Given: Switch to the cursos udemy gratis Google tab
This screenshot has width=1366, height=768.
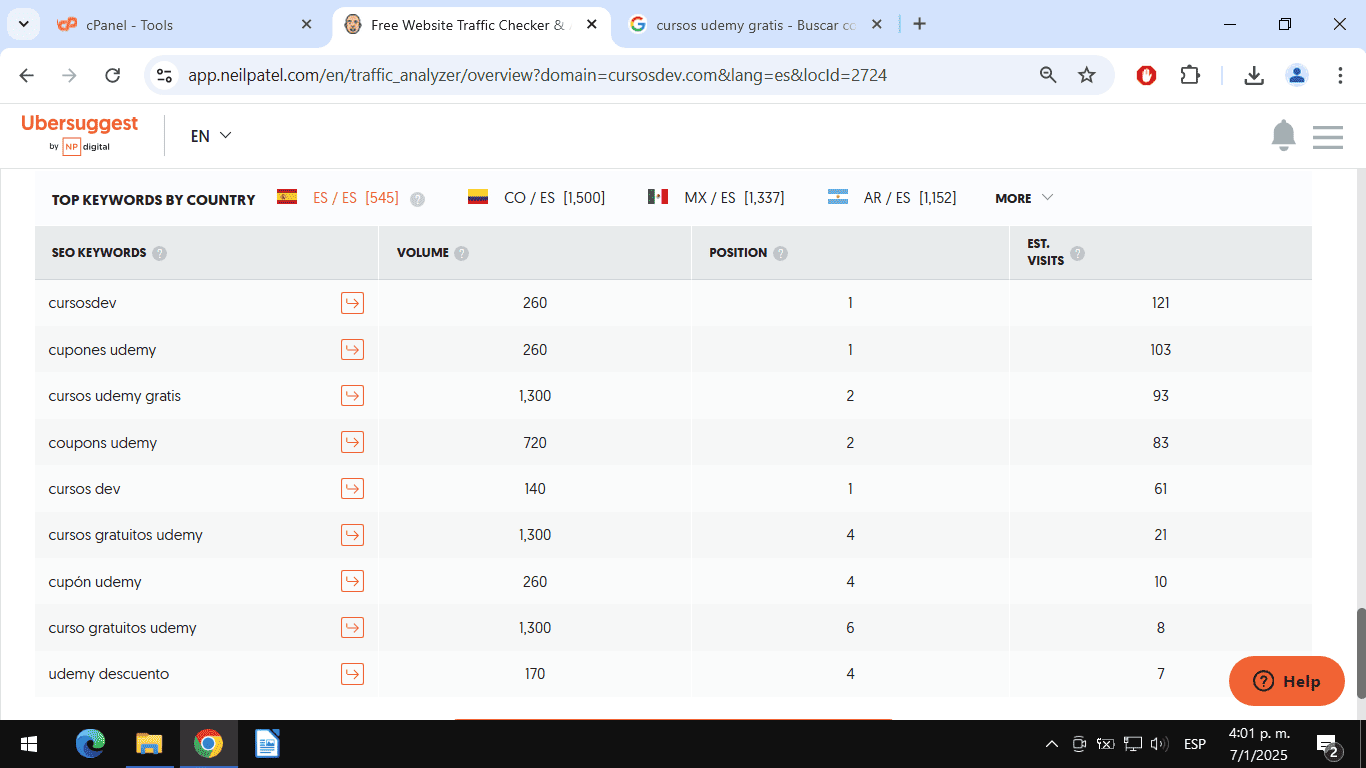Looking at the screenshot, I should 755,25.
